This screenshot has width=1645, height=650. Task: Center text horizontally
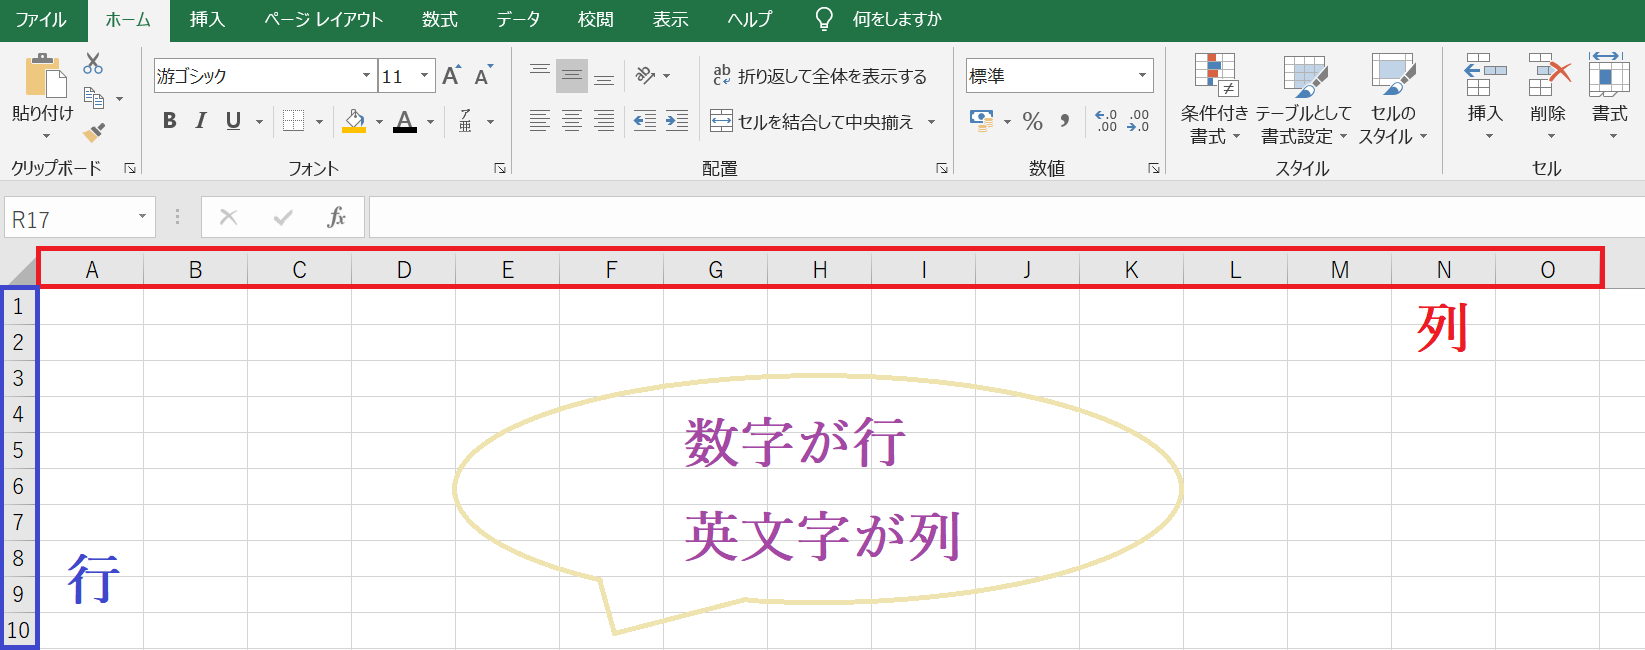pyautogui.click(x=572, y=121)
